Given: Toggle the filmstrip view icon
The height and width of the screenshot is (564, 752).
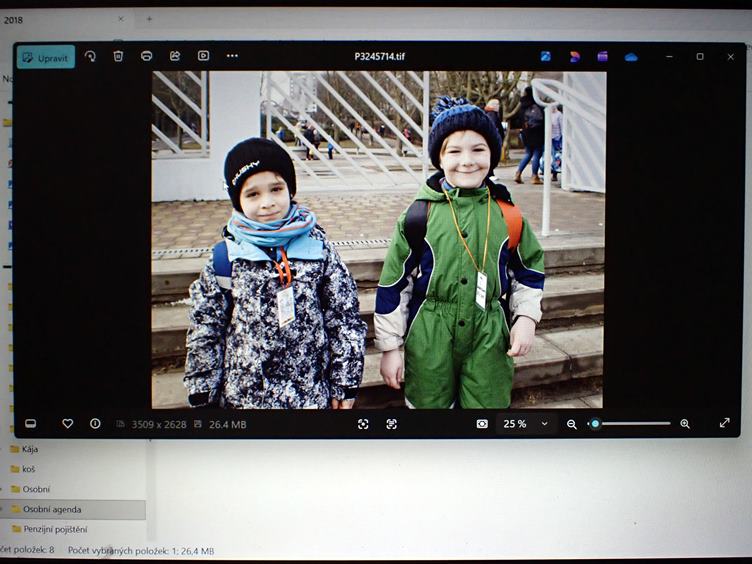Looking at the screenshot, I should (31, 424).
